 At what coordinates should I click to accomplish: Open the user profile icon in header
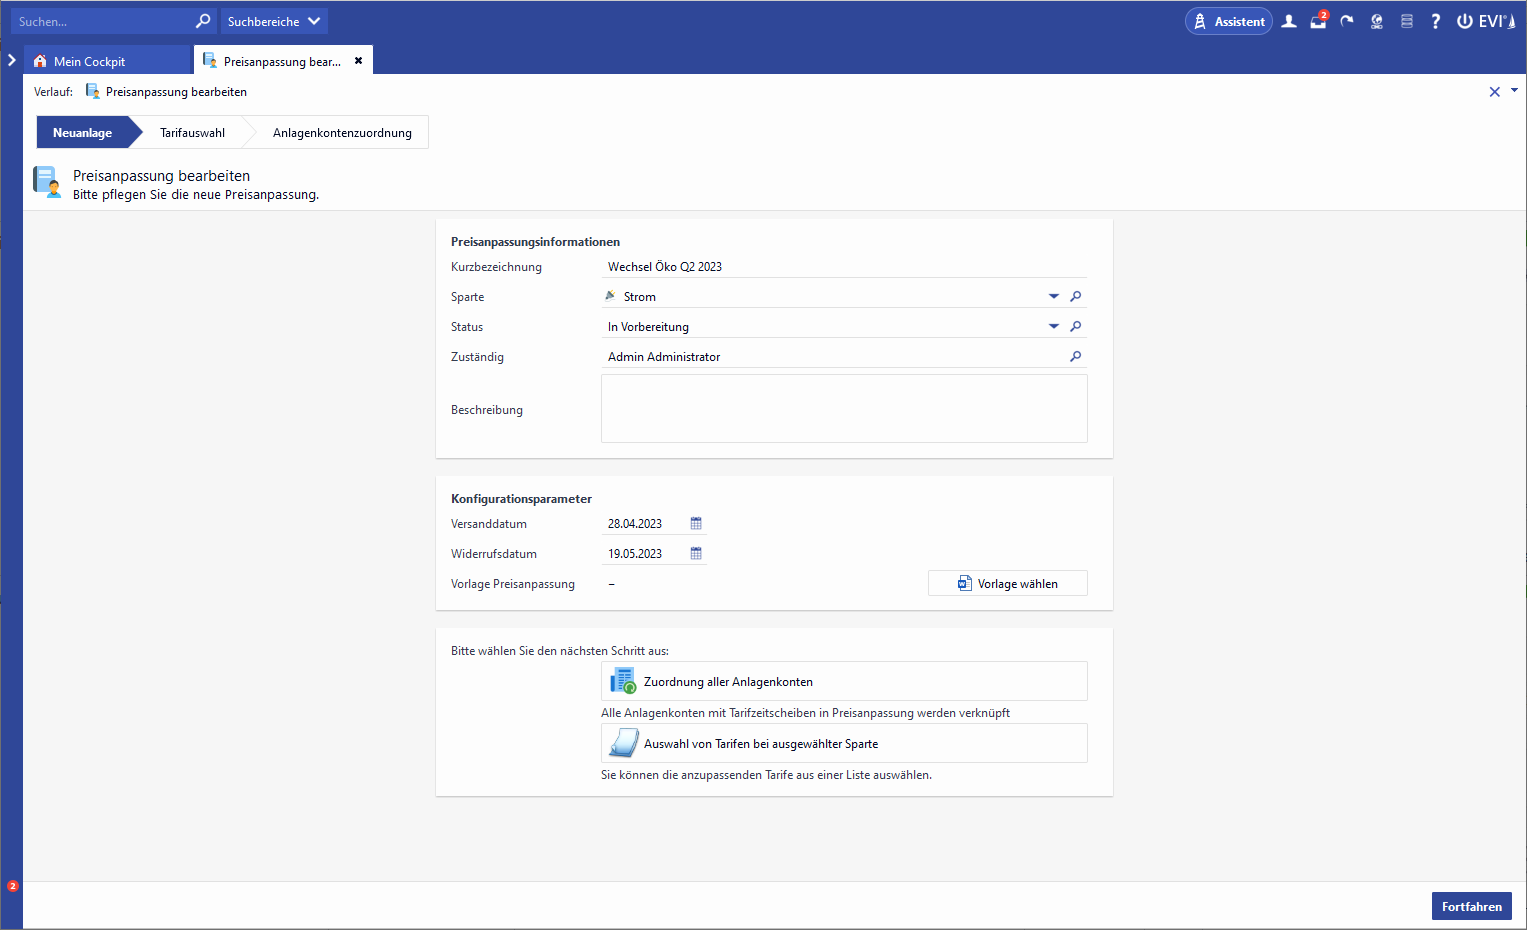1289,21
